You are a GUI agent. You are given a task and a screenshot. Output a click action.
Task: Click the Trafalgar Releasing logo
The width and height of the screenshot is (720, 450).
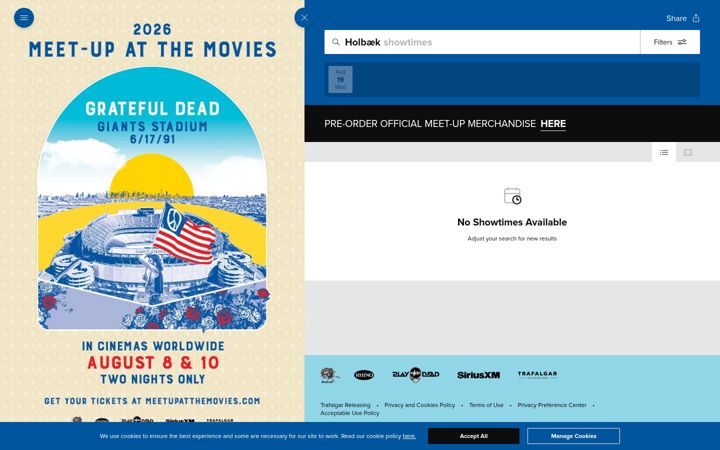click(x=537, y=375)
